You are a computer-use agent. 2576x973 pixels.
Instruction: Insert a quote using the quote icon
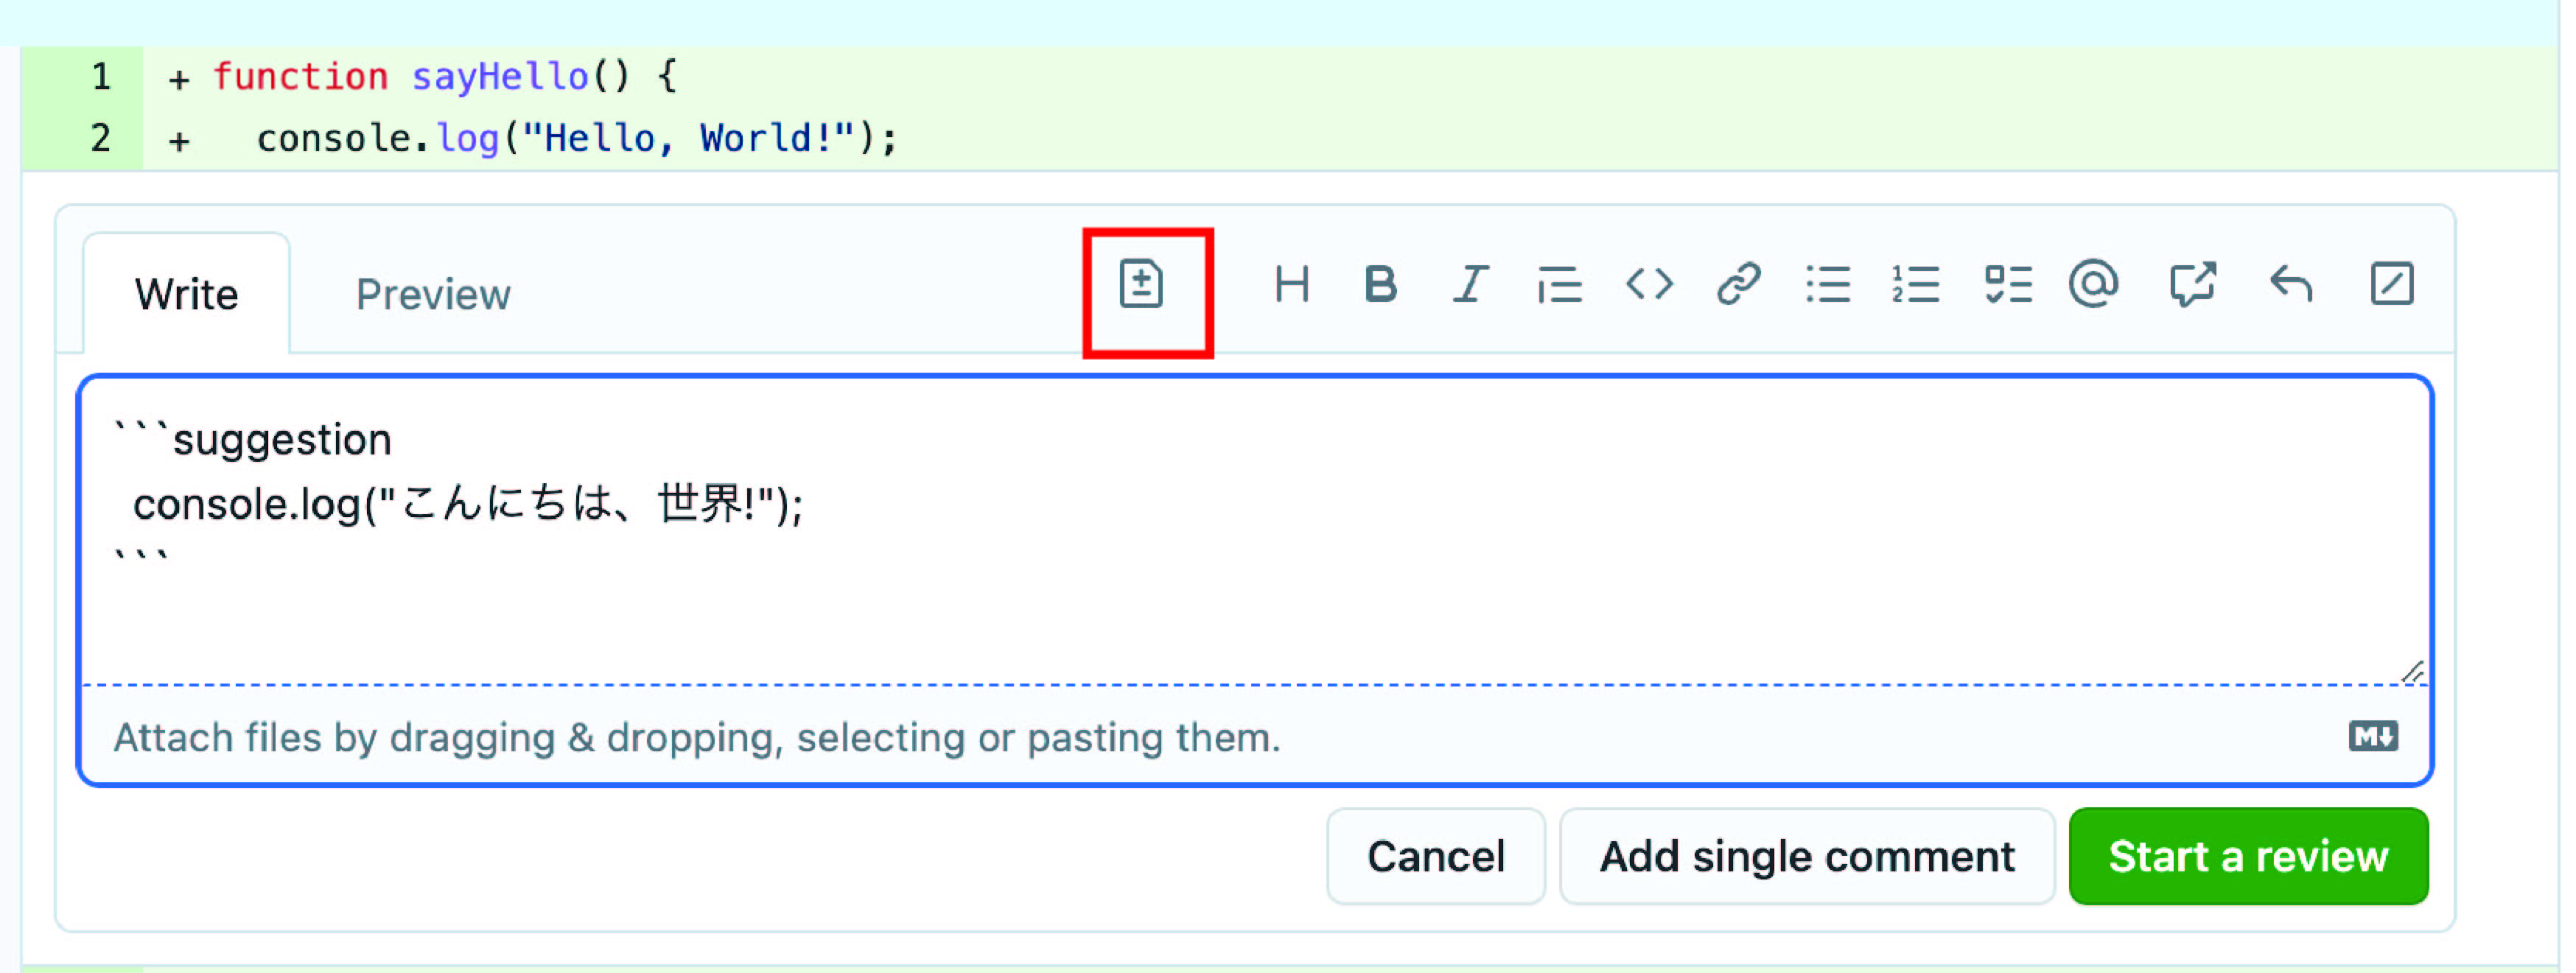coord(1559,285)
